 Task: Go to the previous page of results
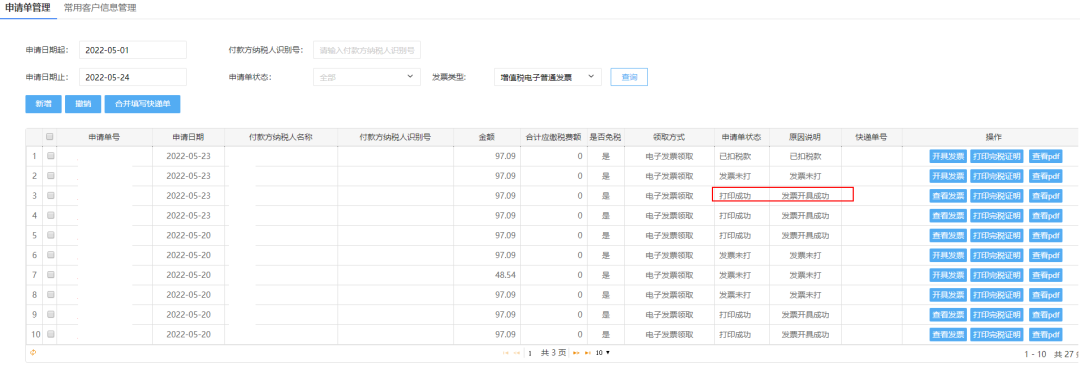[517, 352]
